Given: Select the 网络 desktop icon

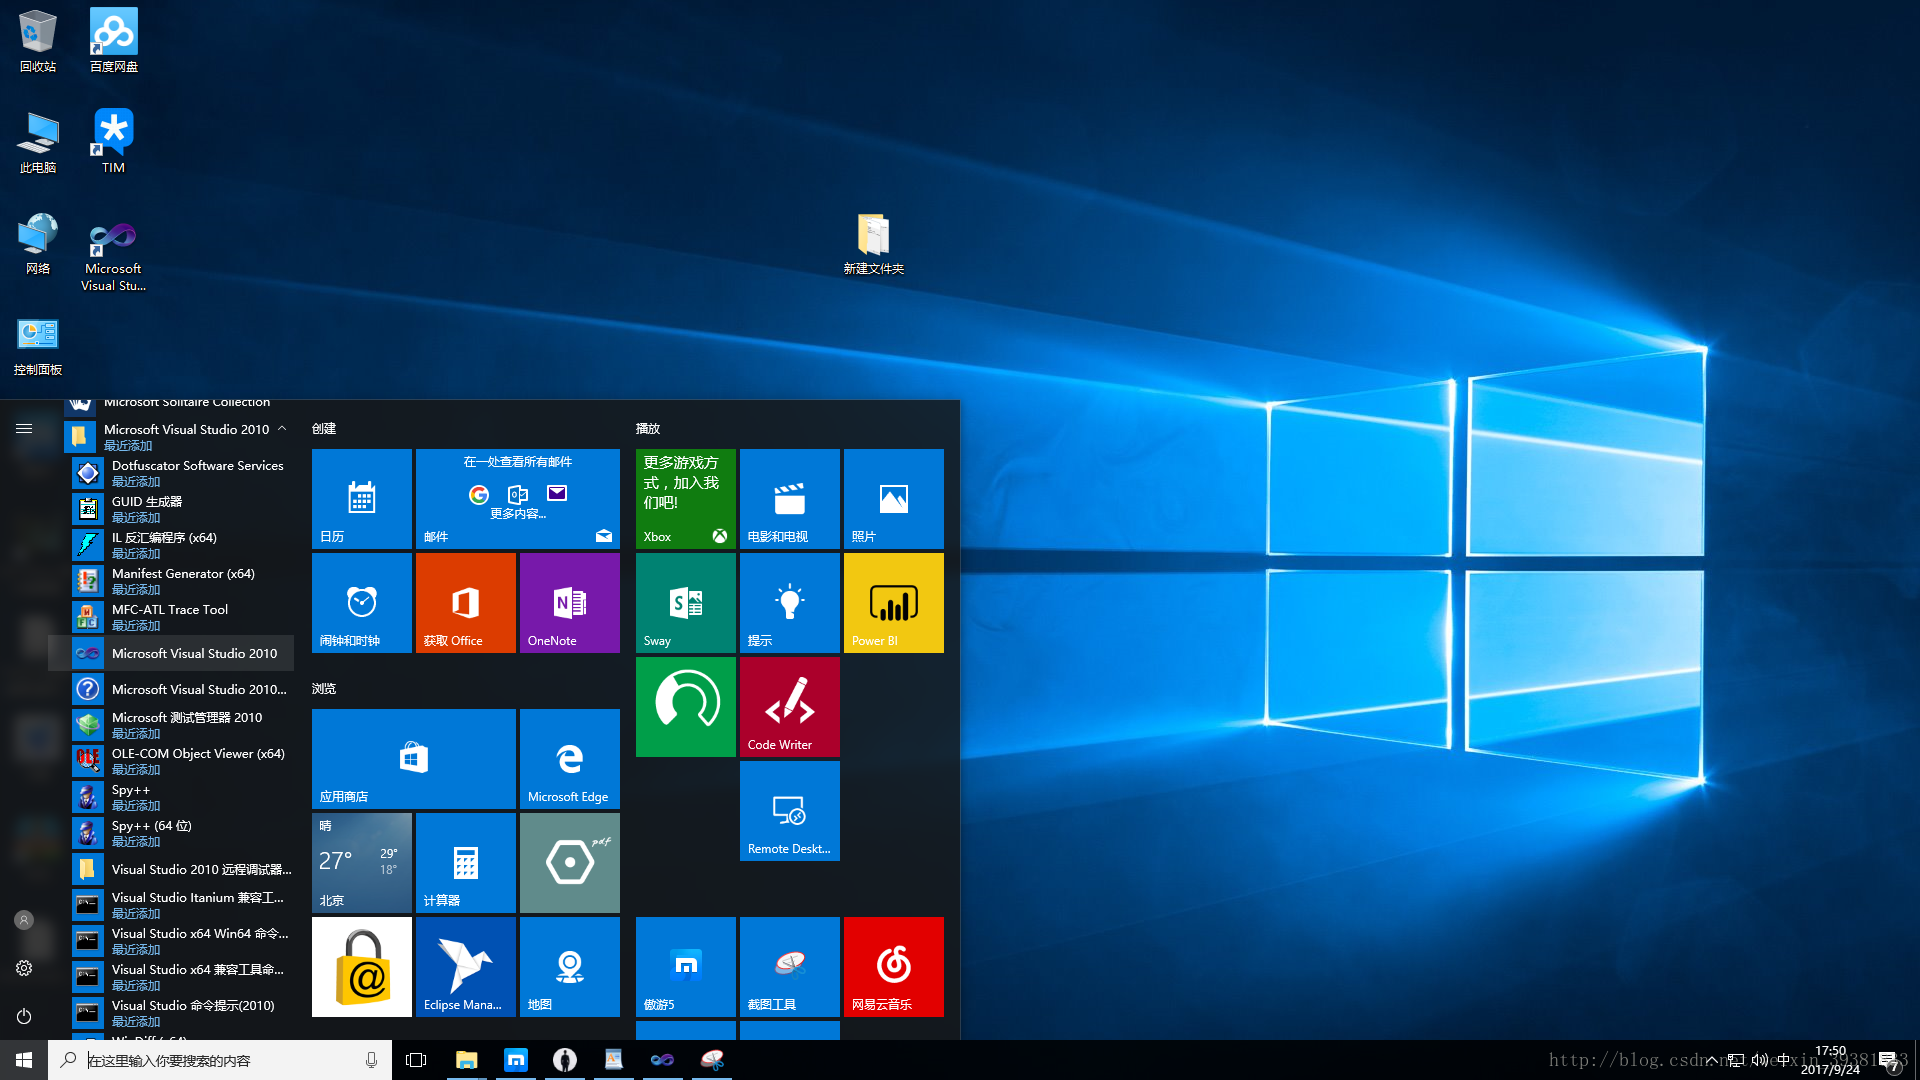Looking at the screenshot, I should tap(38, 243).
